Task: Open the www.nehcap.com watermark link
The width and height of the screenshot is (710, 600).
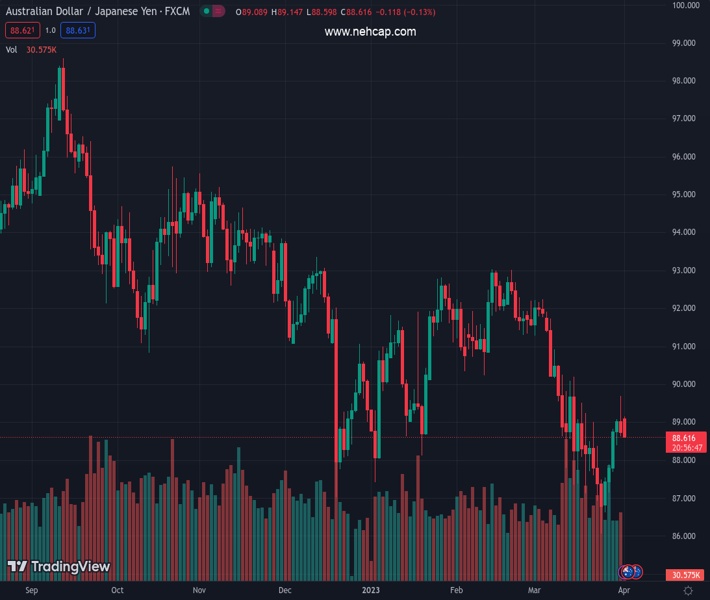Action: click(370, 32)
